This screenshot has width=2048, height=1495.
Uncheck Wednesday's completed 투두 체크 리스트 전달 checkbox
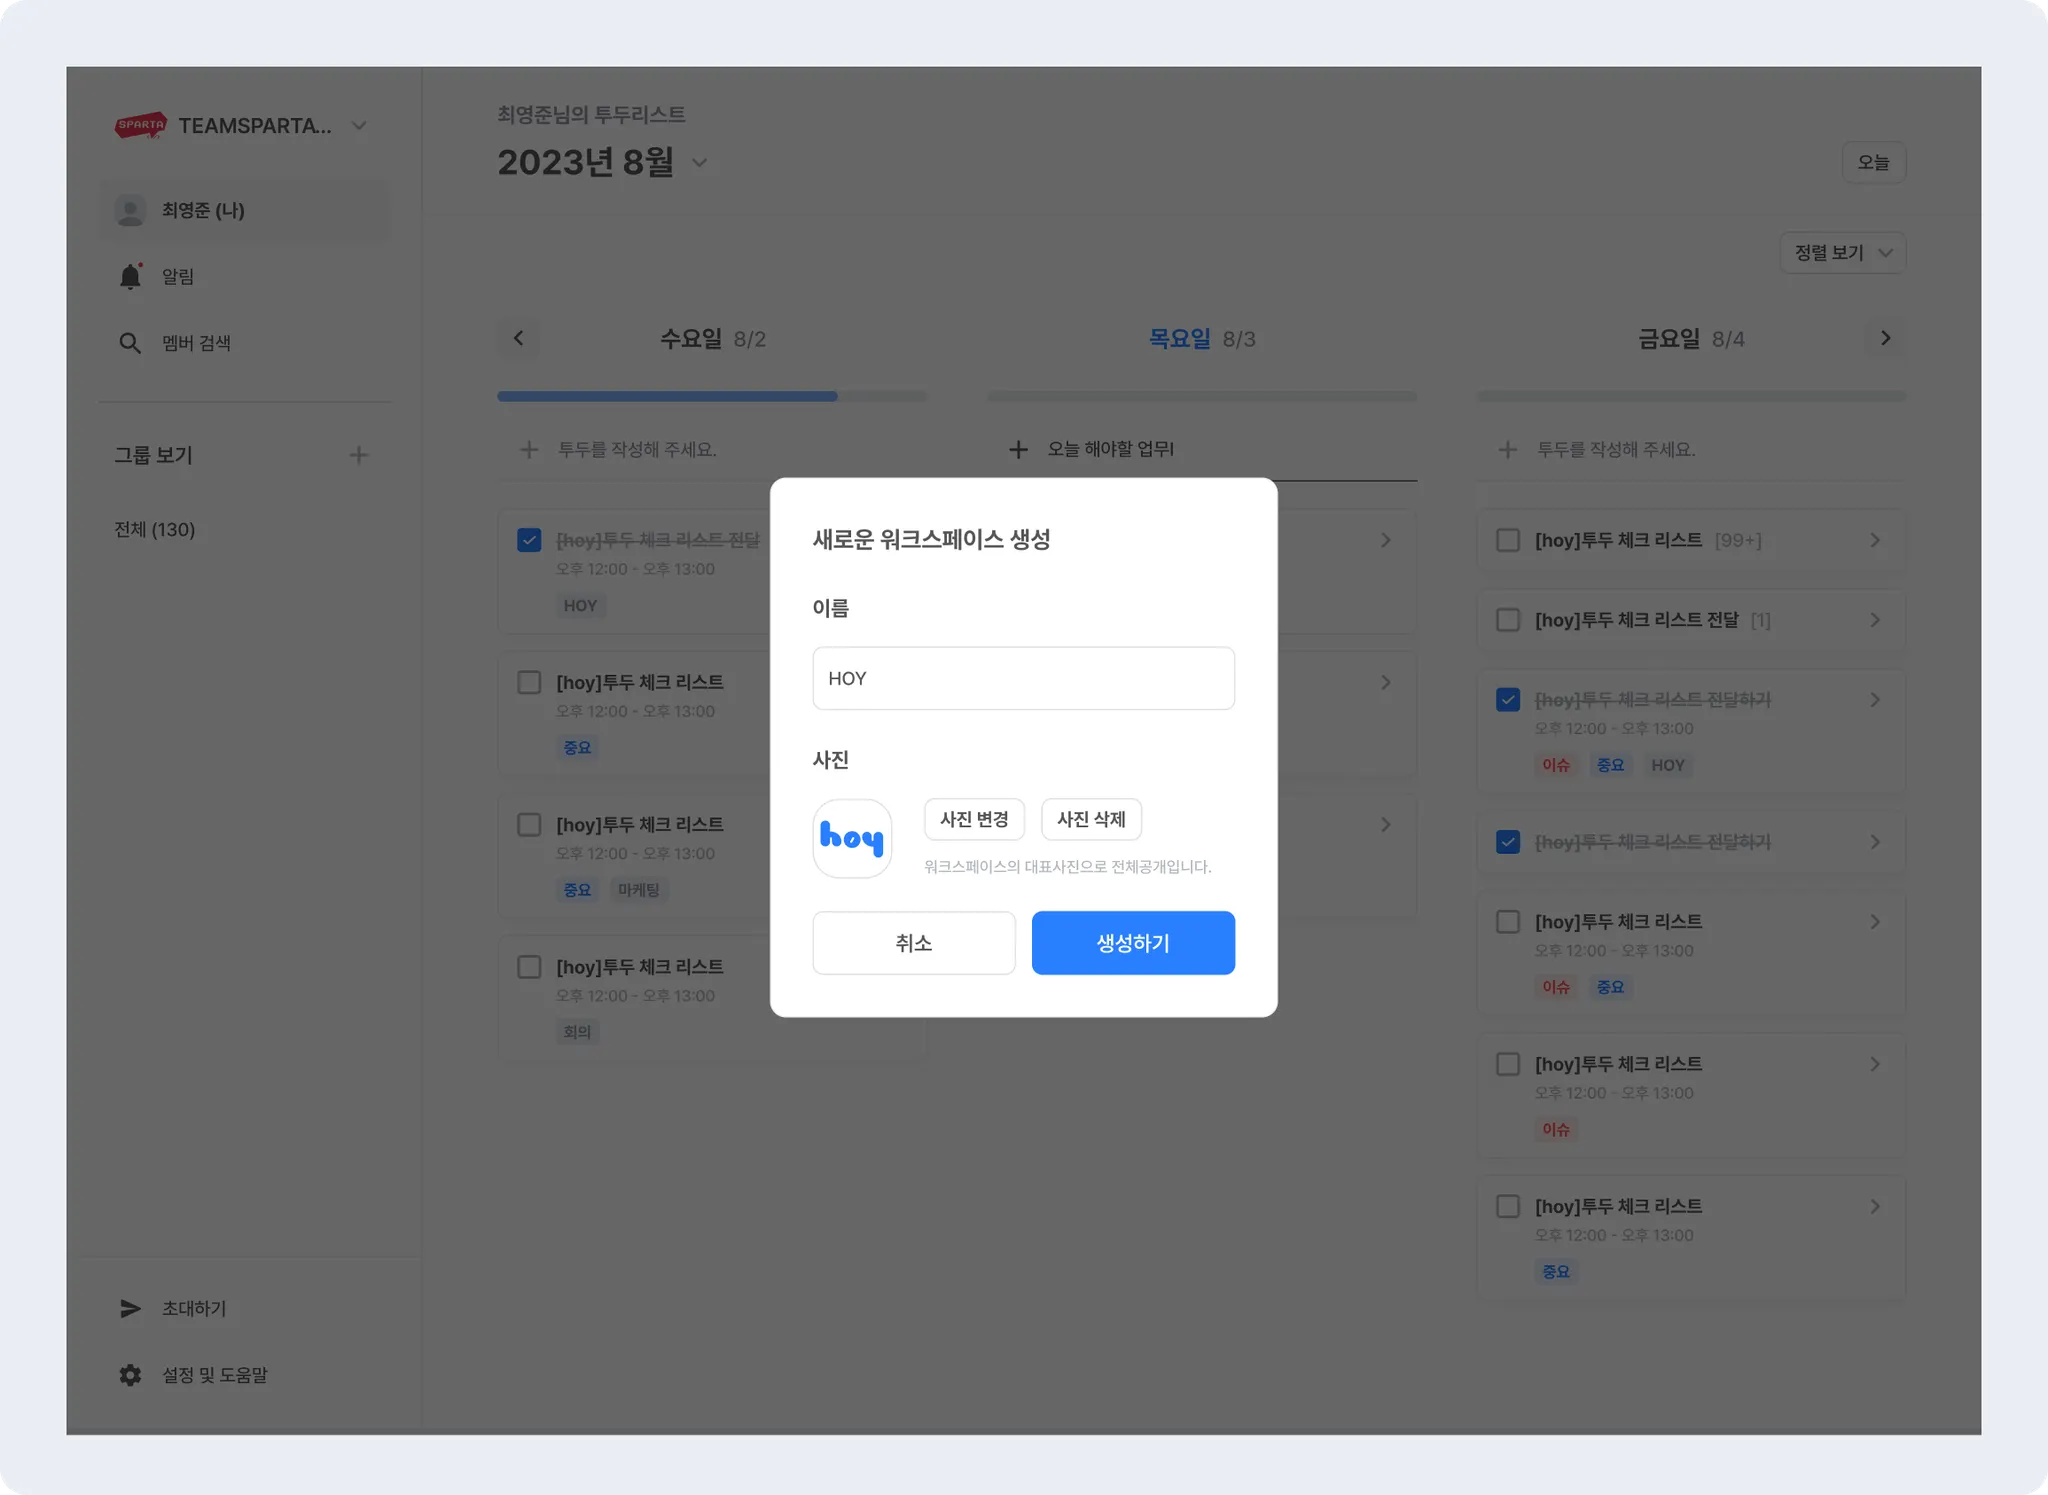click(529, 540)
